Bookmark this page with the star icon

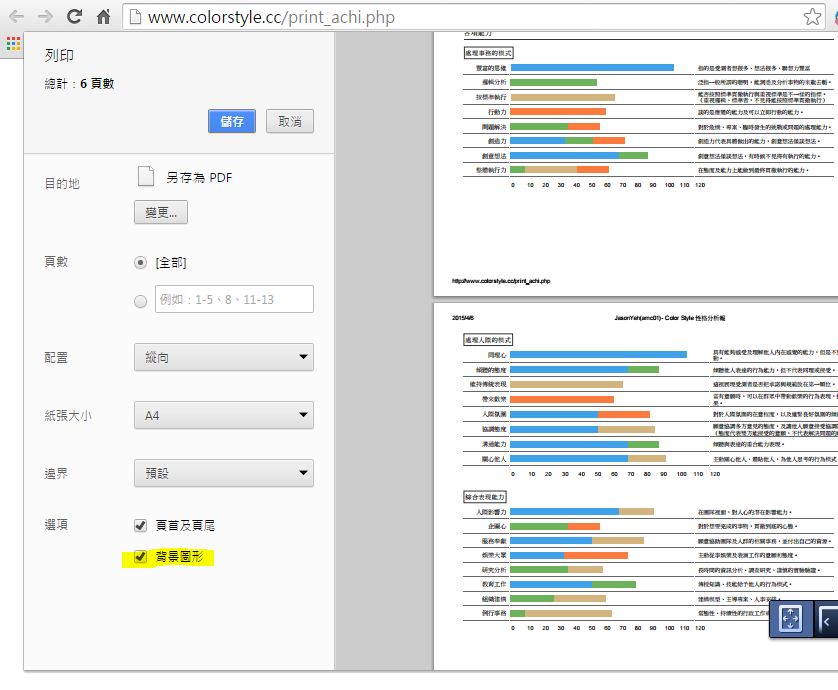pos(812,17)
